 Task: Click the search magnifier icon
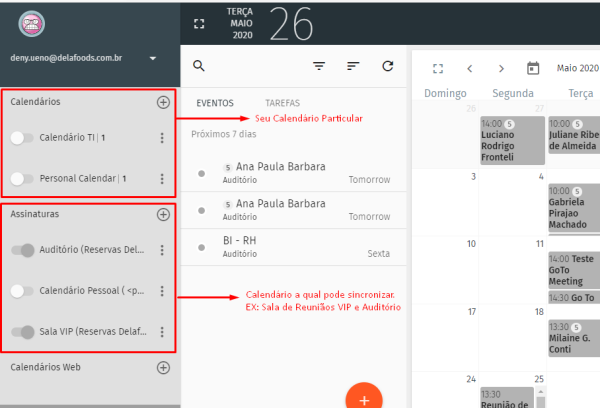pos(198,66)
